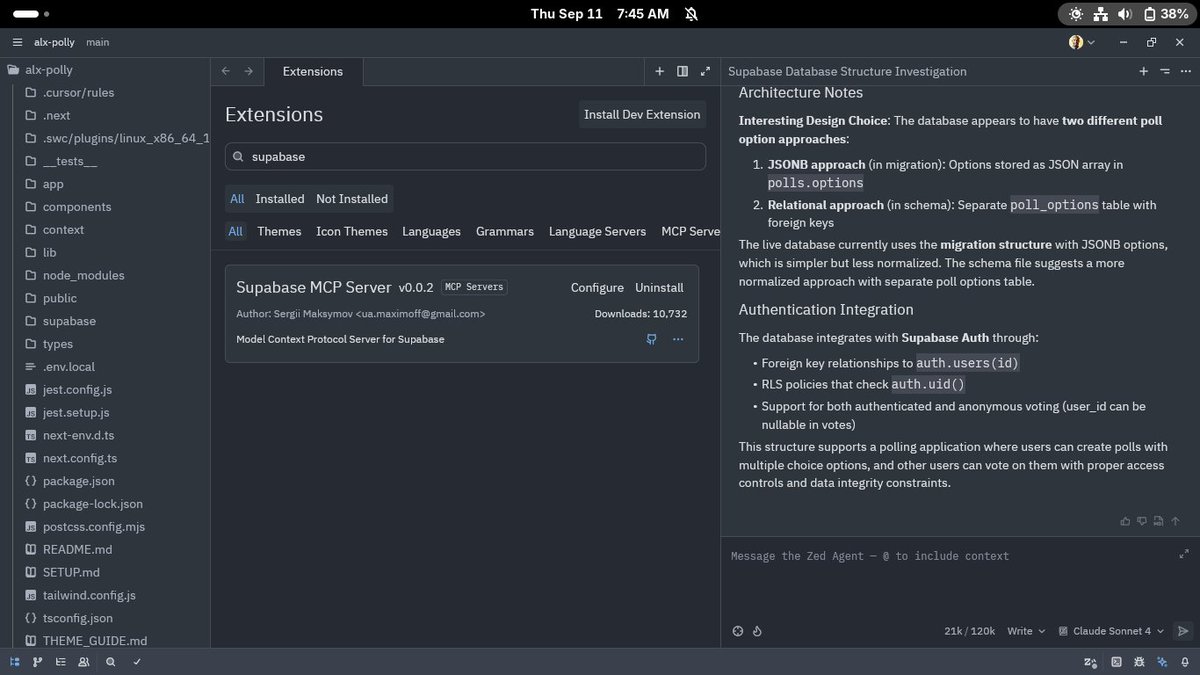Open the Write mode dropdown
The width and height of the screenshot is (1200, 675).
tap(1024, 631)
